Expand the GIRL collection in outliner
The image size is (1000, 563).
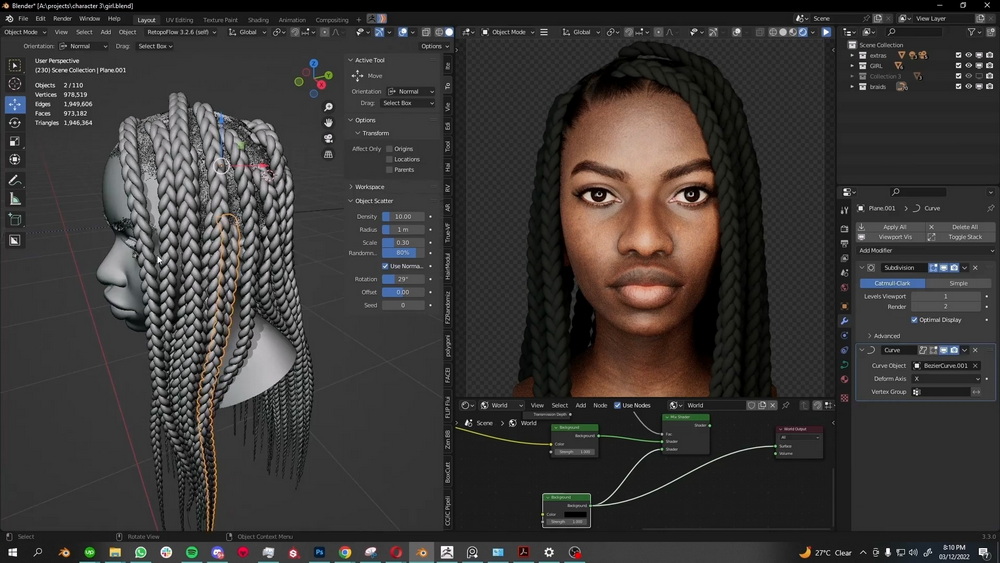pos(852,66)
